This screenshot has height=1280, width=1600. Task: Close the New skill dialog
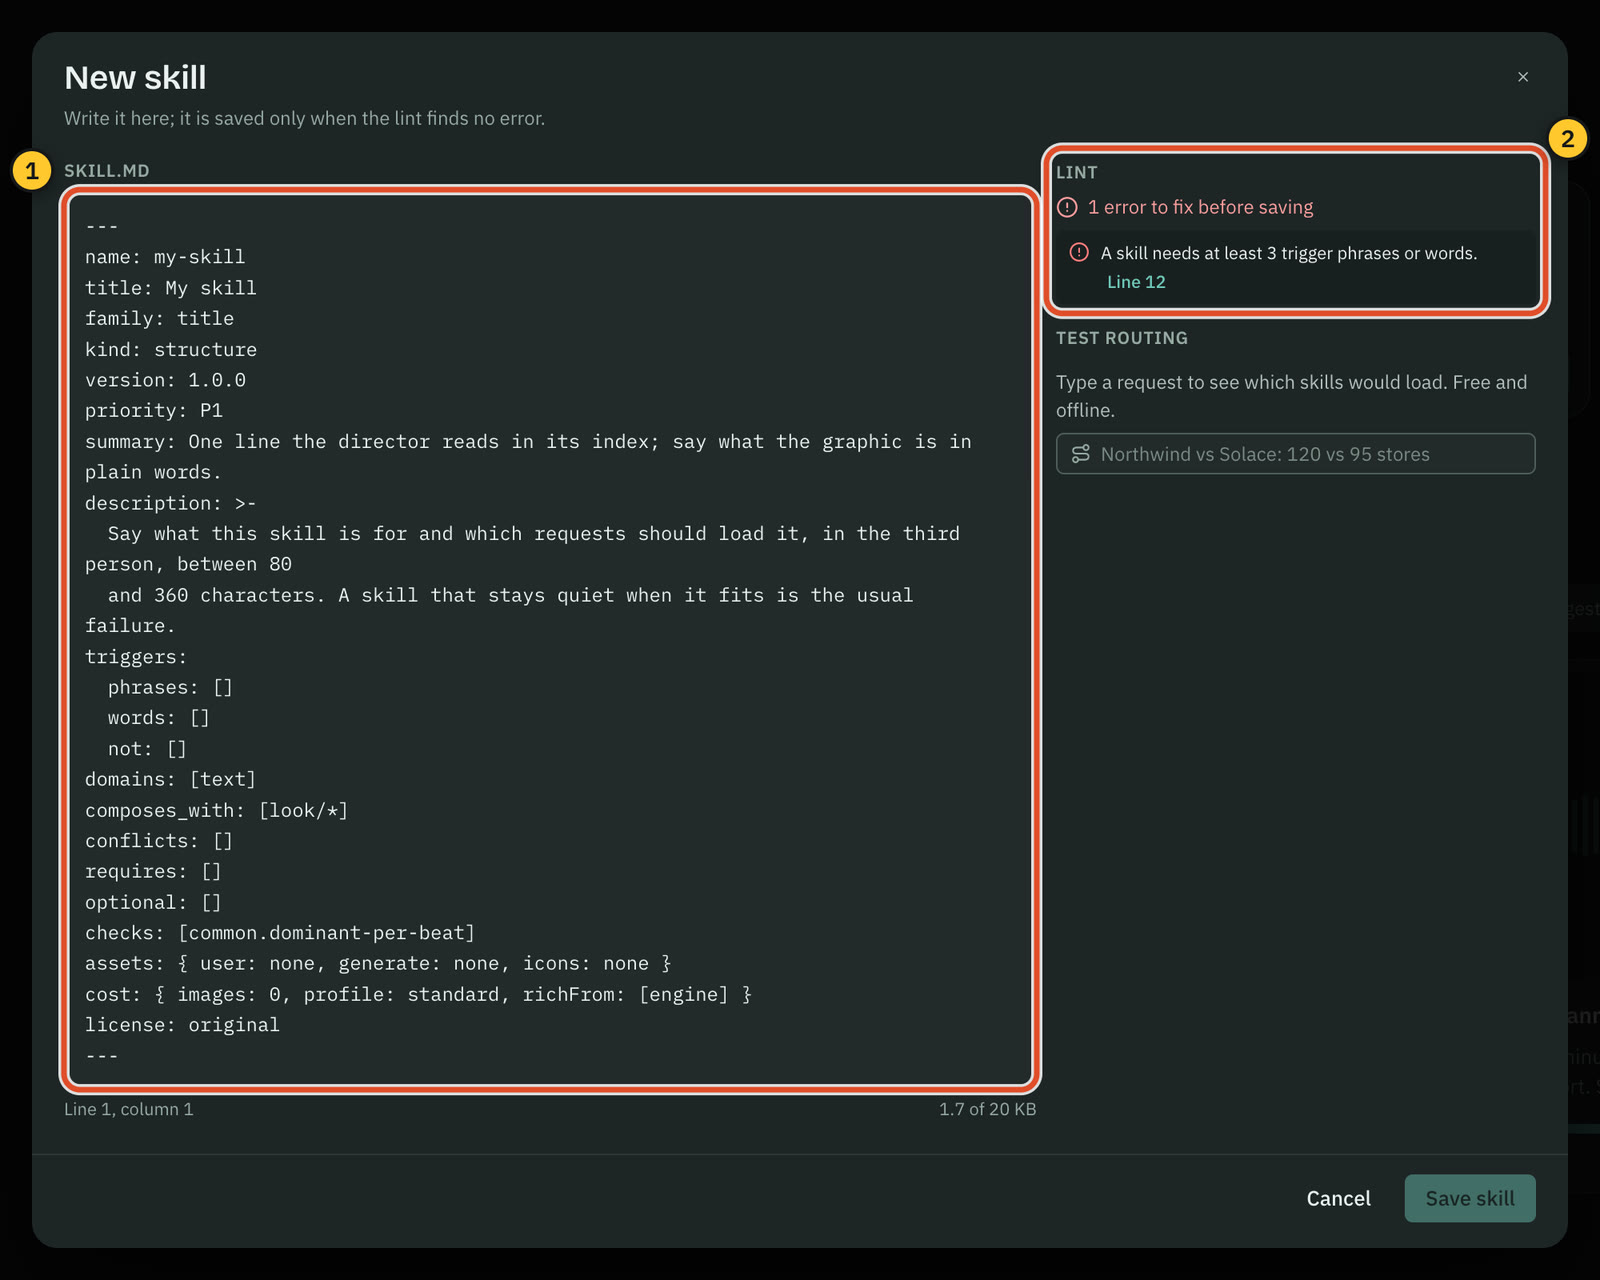[1523, 77]
